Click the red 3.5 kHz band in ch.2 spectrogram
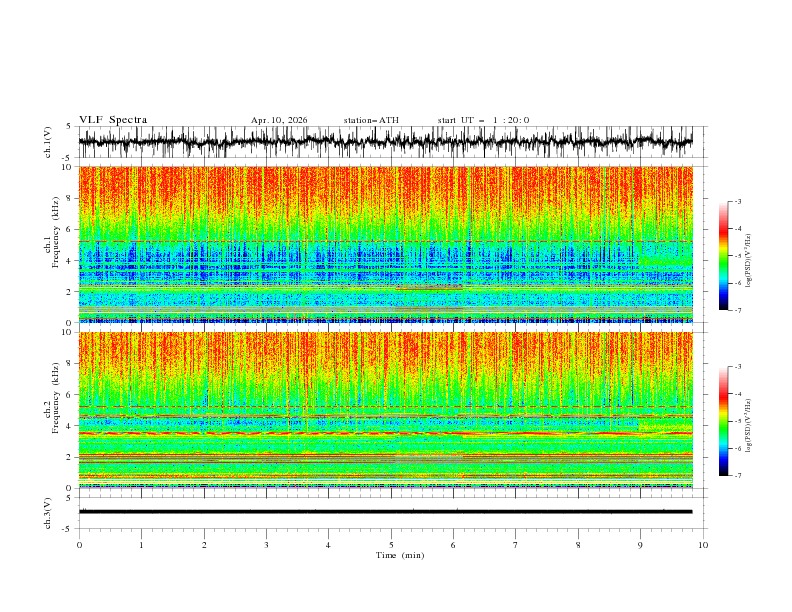The image size is (792, 612). (385, 433)
